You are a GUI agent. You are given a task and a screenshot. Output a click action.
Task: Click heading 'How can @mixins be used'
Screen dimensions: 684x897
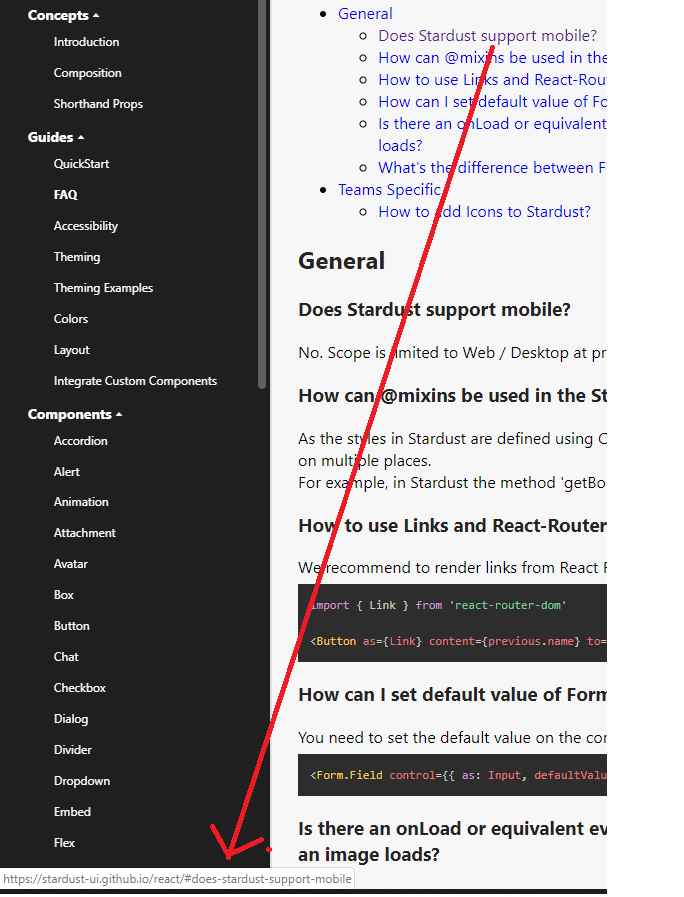coord(452,395)
